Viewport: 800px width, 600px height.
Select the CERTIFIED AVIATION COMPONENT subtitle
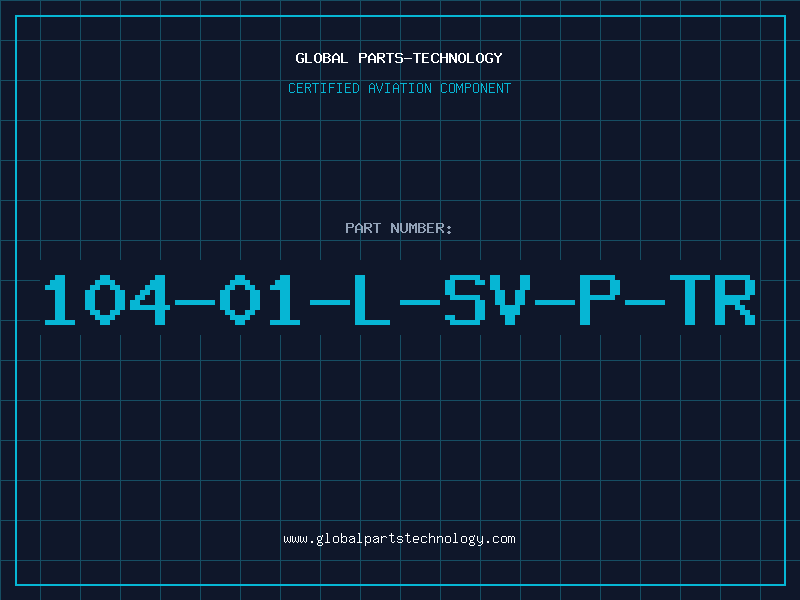pyautogui.click(x=399, y=88)
